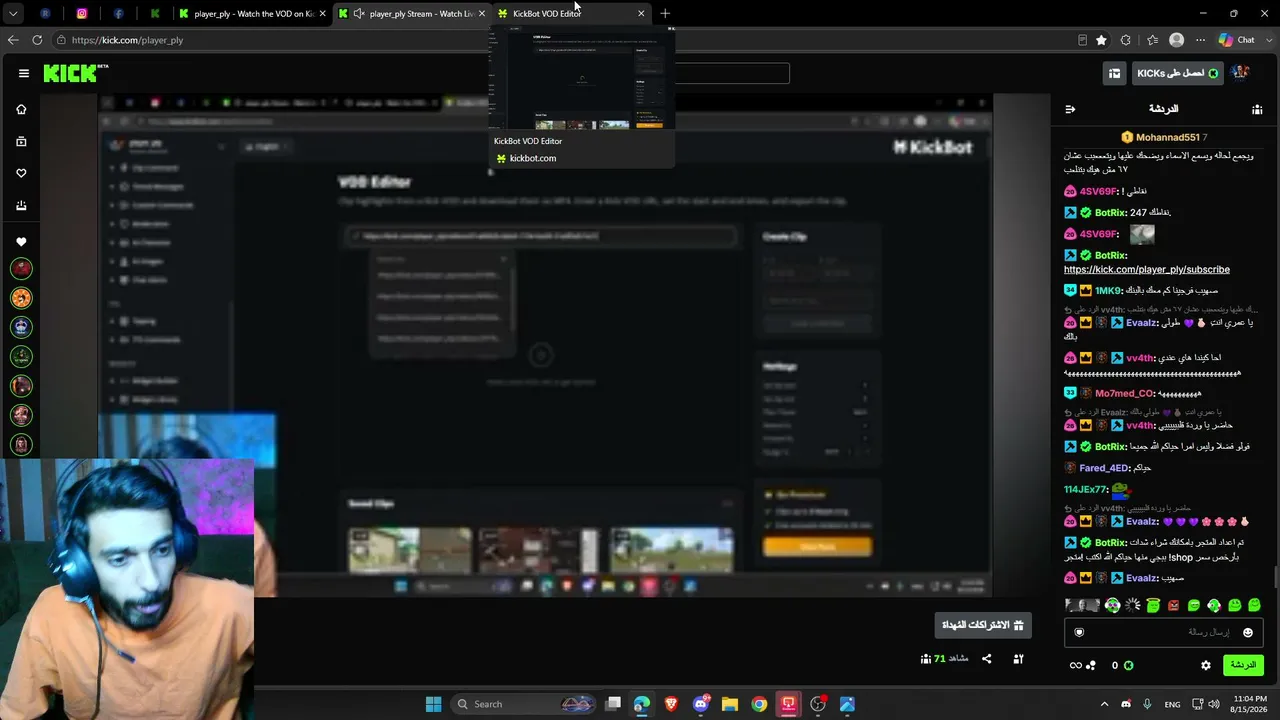Screen dimensions: 1280x720
Task: Open the channel points infinity icon
Action: coord(1076,665)
